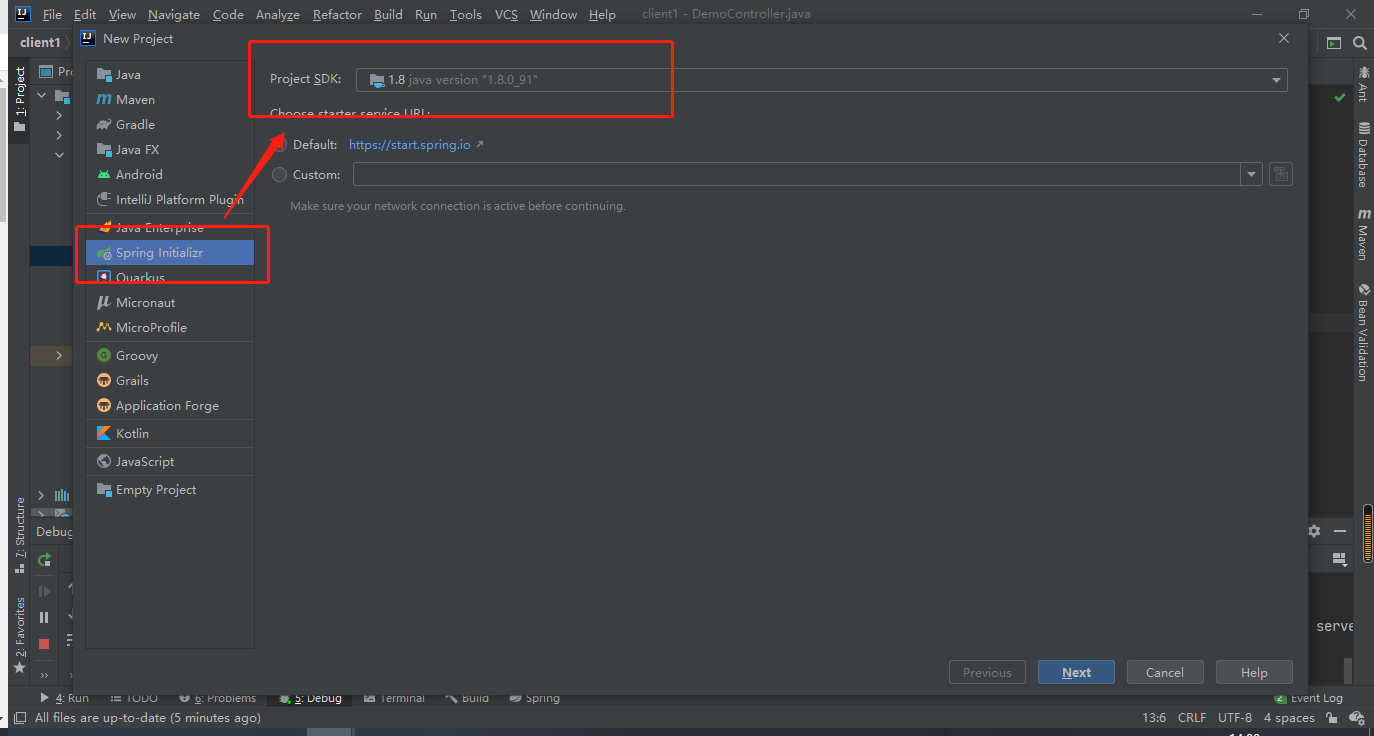The height and width of the screenshot is (736, 1374).
Task: Open UTF-8 encoding selector
Action: click(1235, 718)
